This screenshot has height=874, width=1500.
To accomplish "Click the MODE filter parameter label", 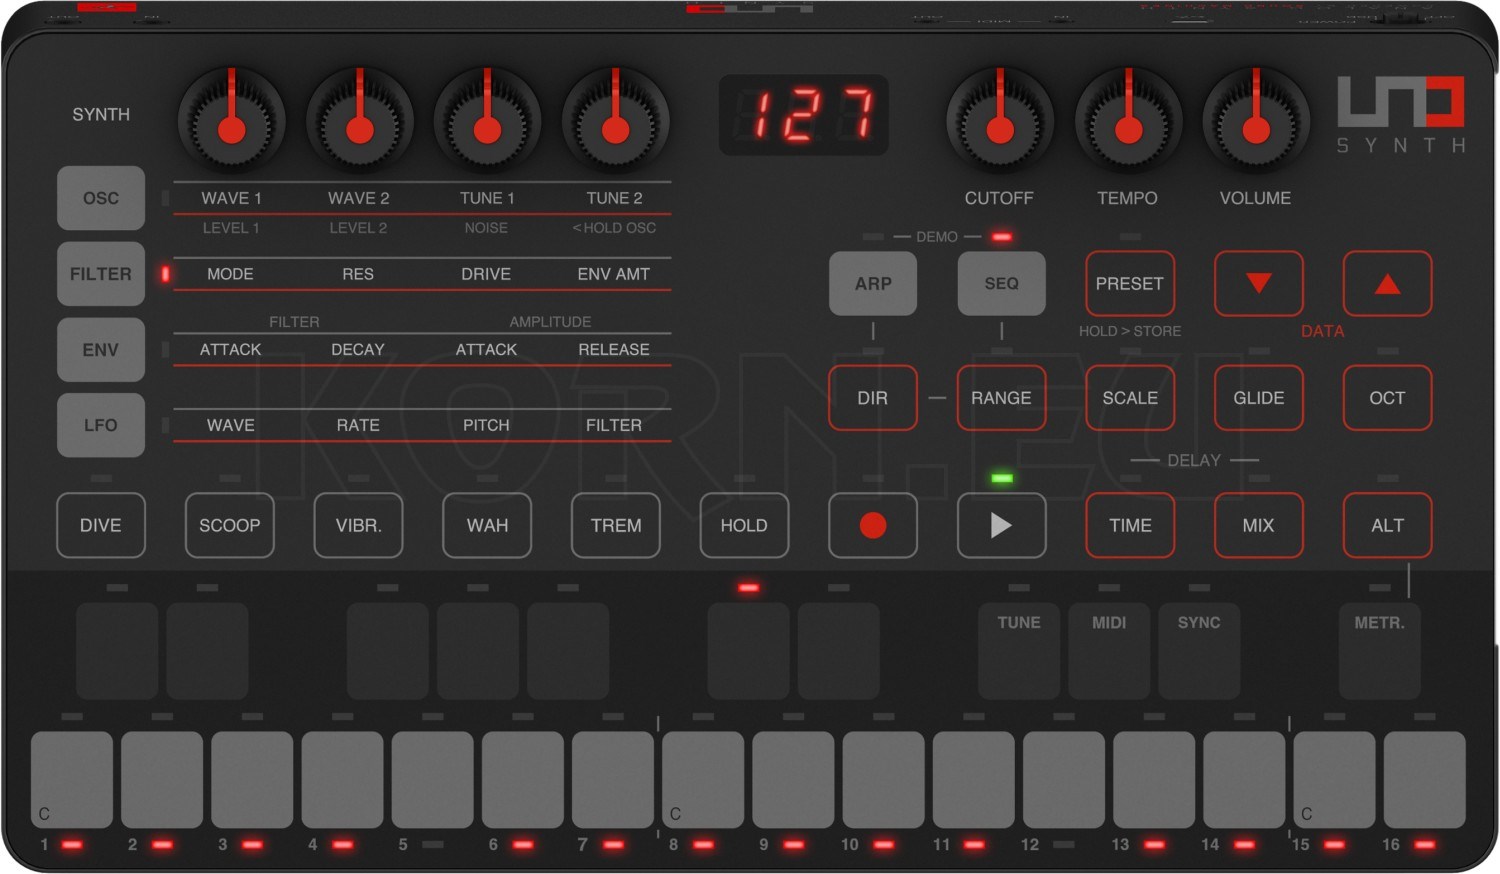I will tap(230, 274).
